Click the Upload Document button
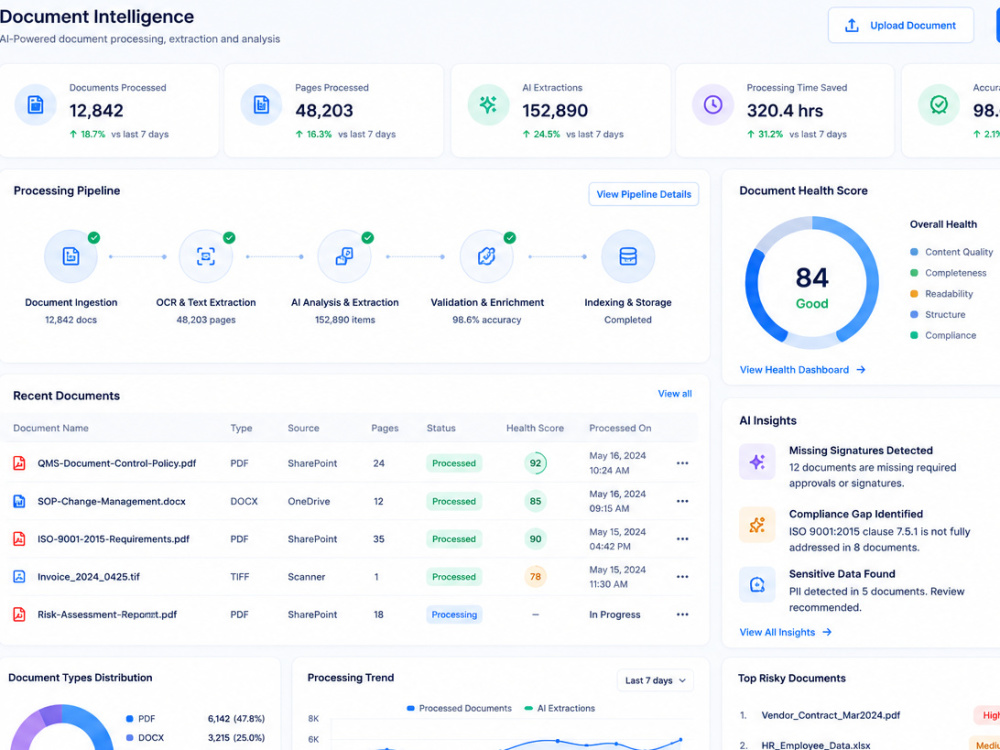1000x750 pixels. 901,26
